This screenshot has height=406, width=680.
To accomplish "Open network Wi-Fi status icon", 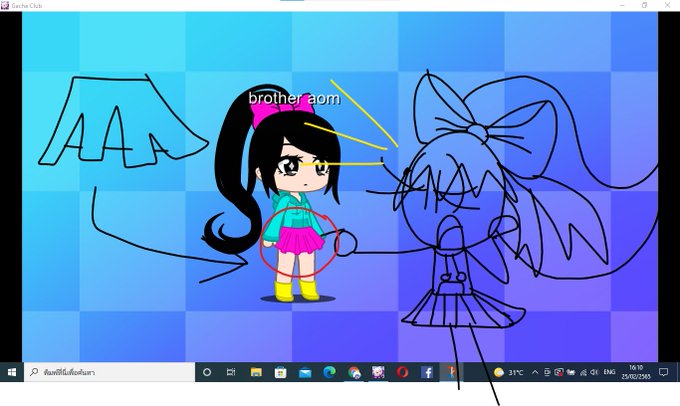I will point(583,372).
